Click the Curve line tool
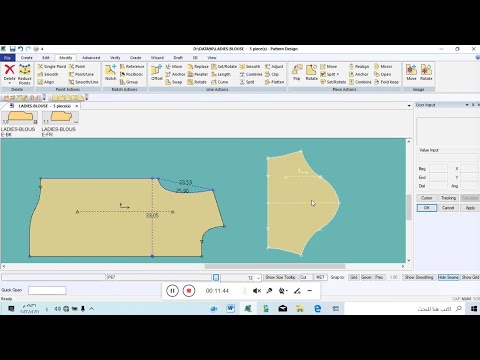 (220, 82)
